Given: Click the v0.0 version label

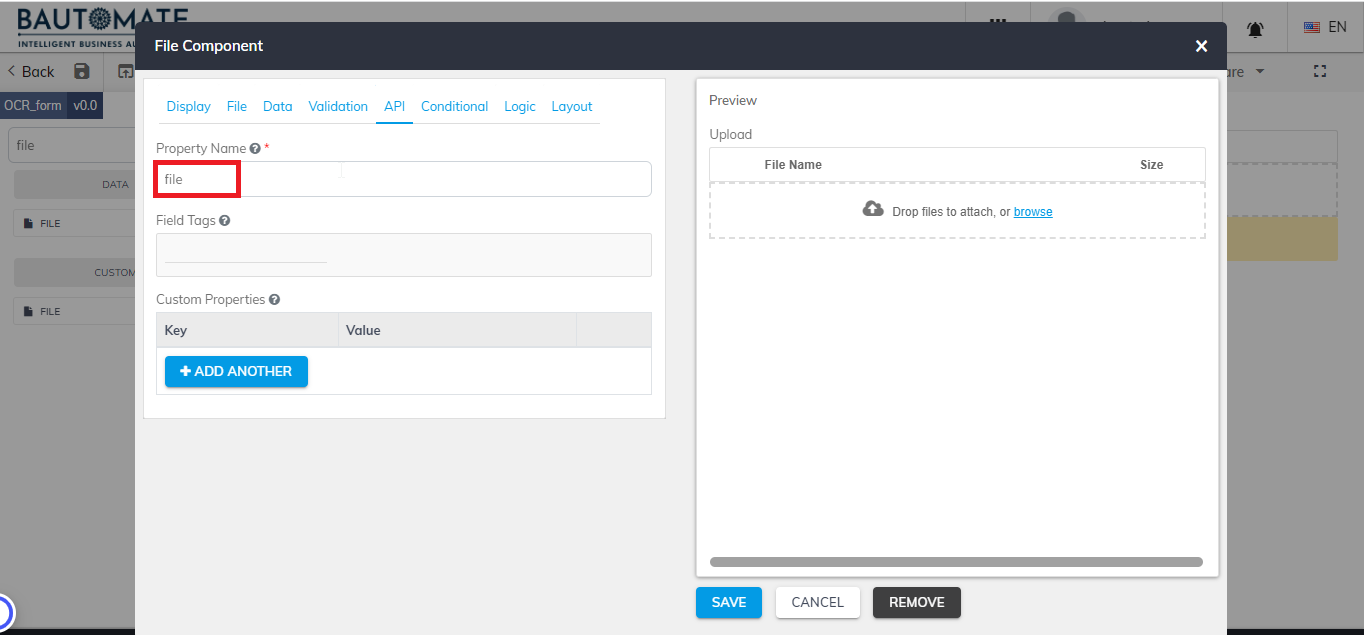Looking at the screenshot, I should pos(85,105).
